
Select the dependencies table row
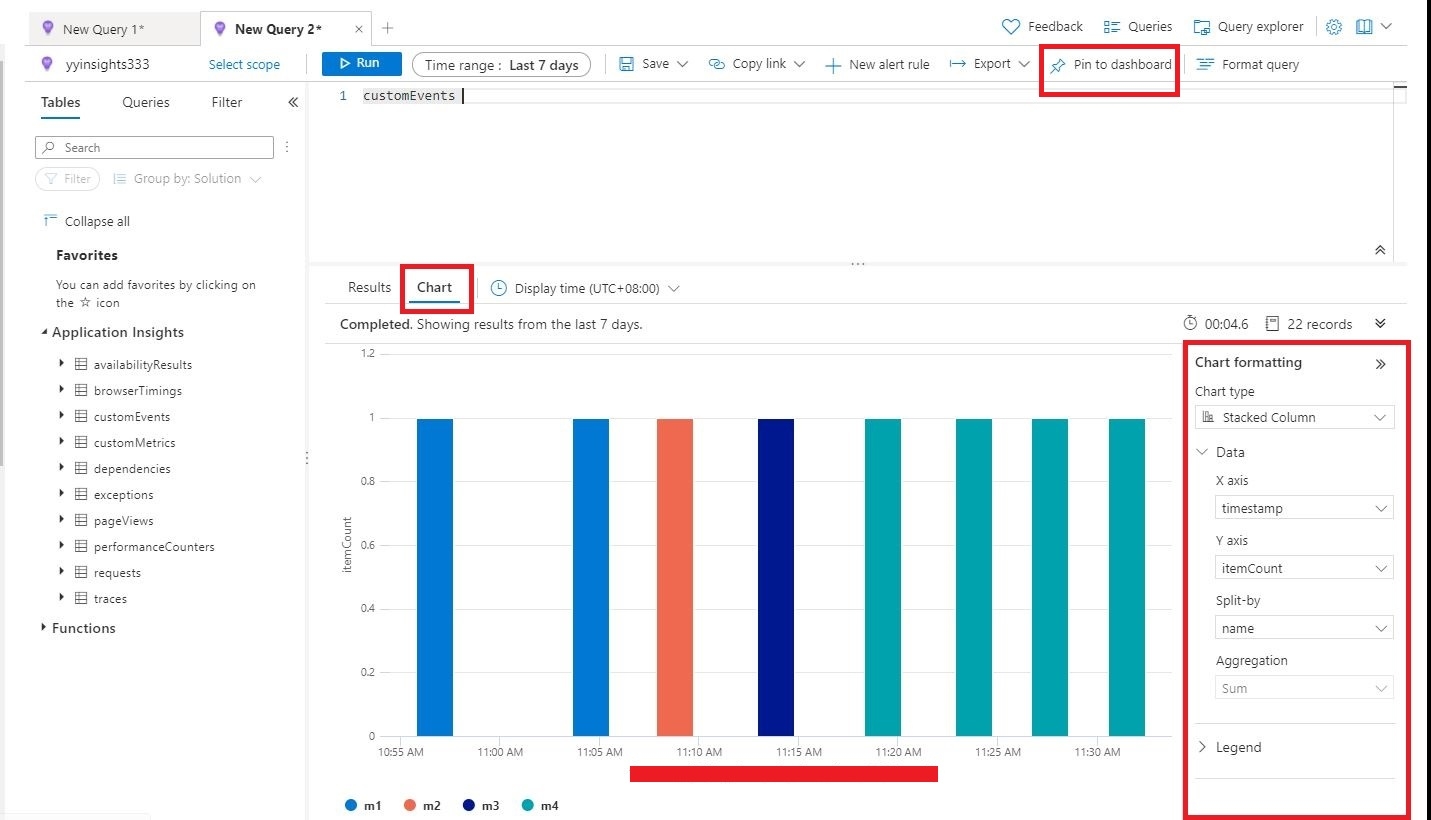tap(132, 469)
